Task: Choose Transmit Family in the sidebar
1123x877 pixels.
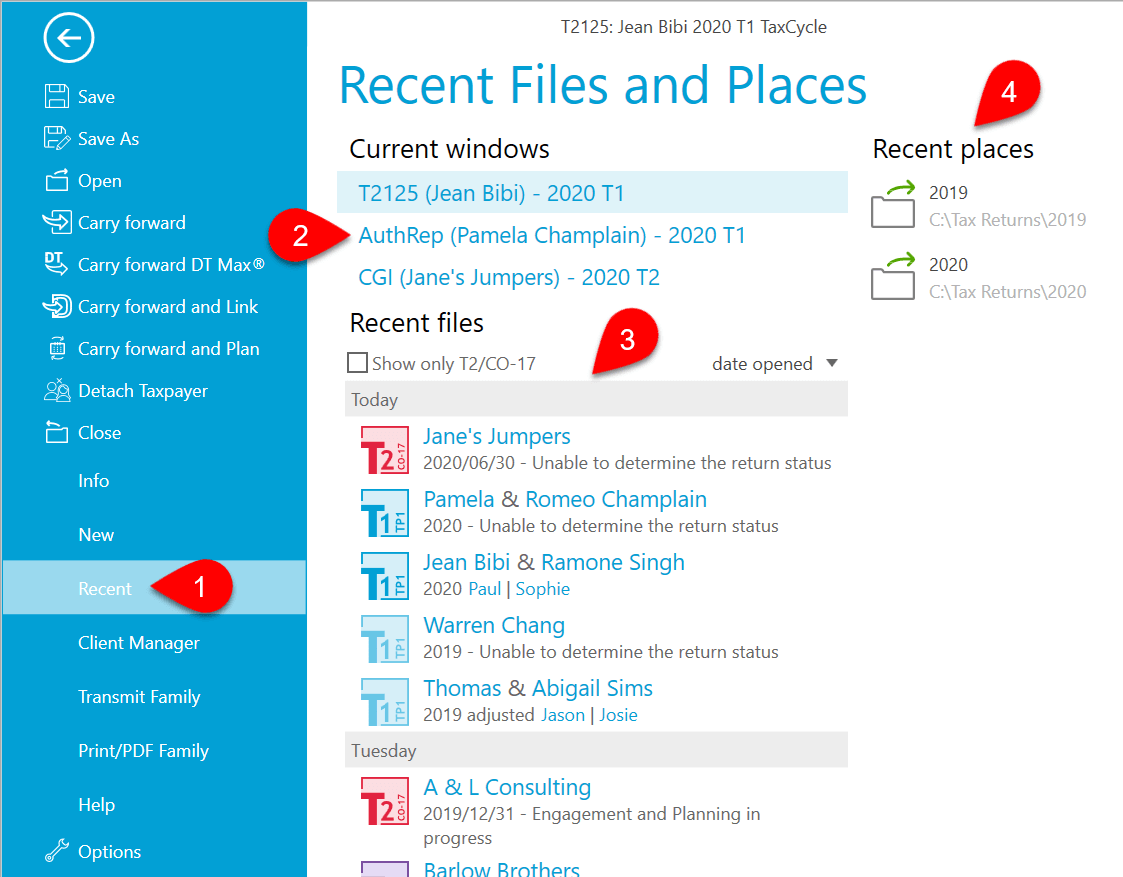Action: (x=139, y=697)
